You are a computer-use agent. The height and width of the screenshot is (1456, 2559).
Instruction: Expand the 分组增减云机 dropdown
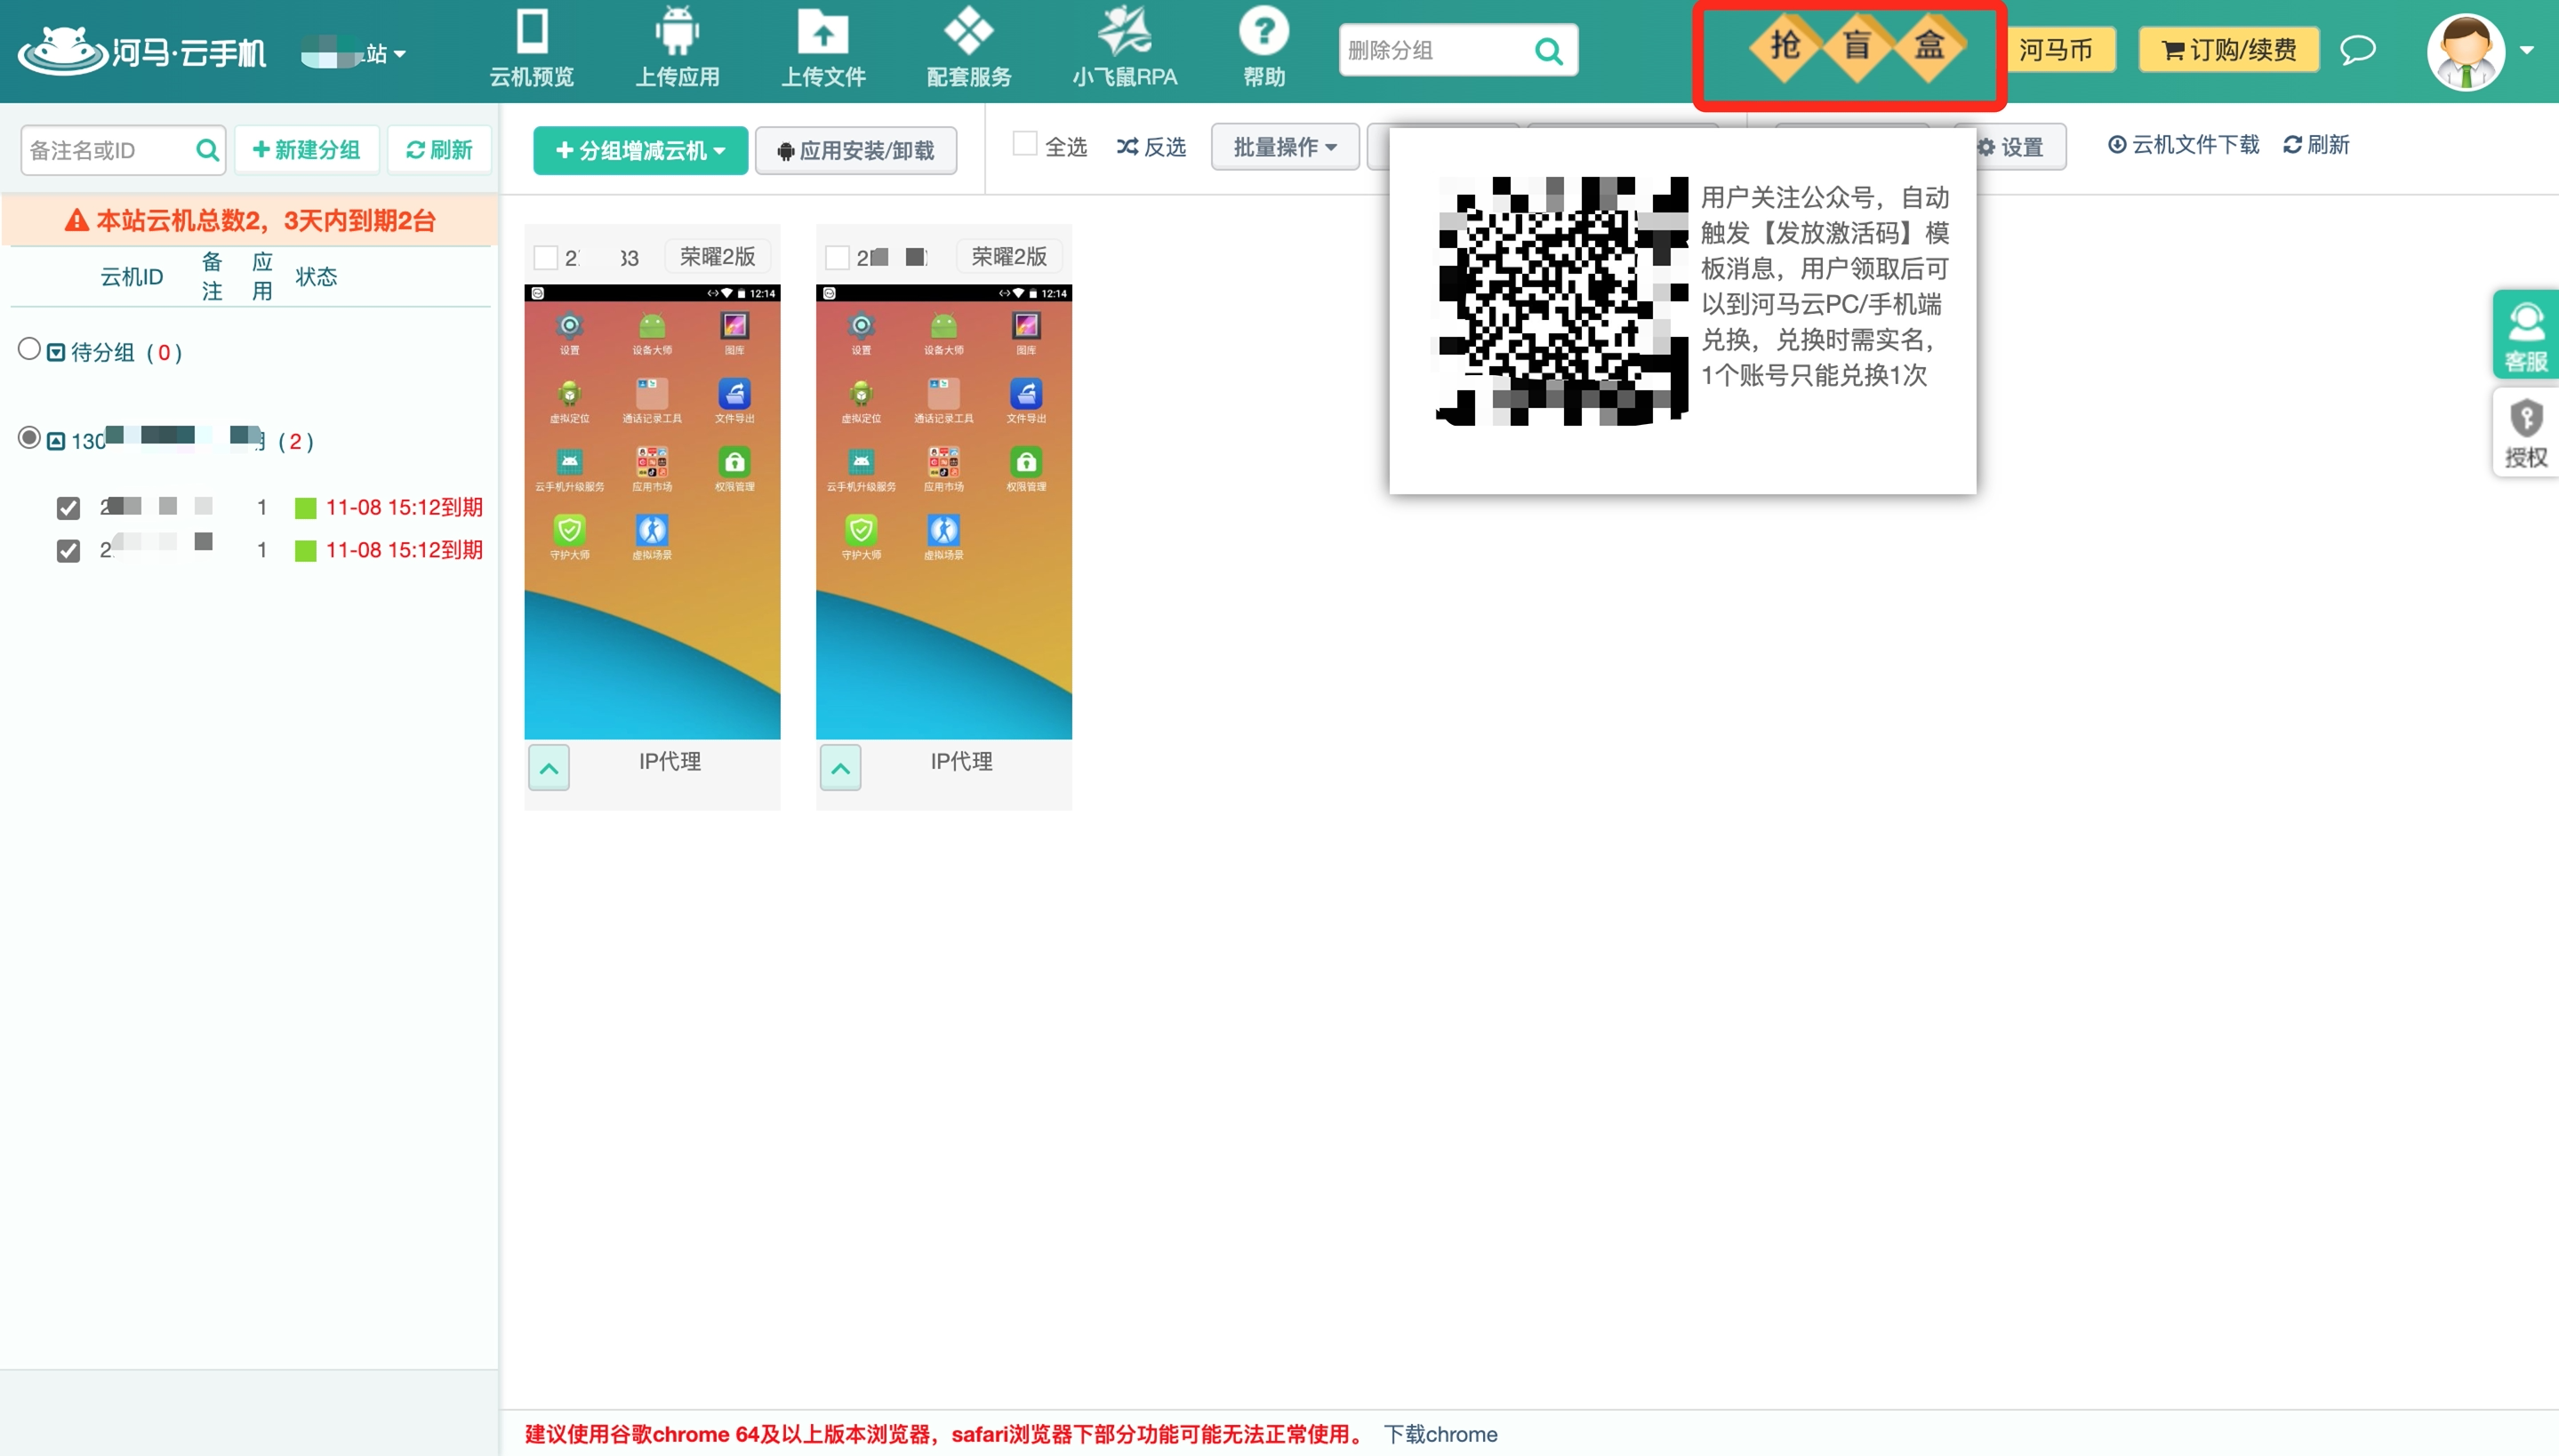click(x=640, y=151)
